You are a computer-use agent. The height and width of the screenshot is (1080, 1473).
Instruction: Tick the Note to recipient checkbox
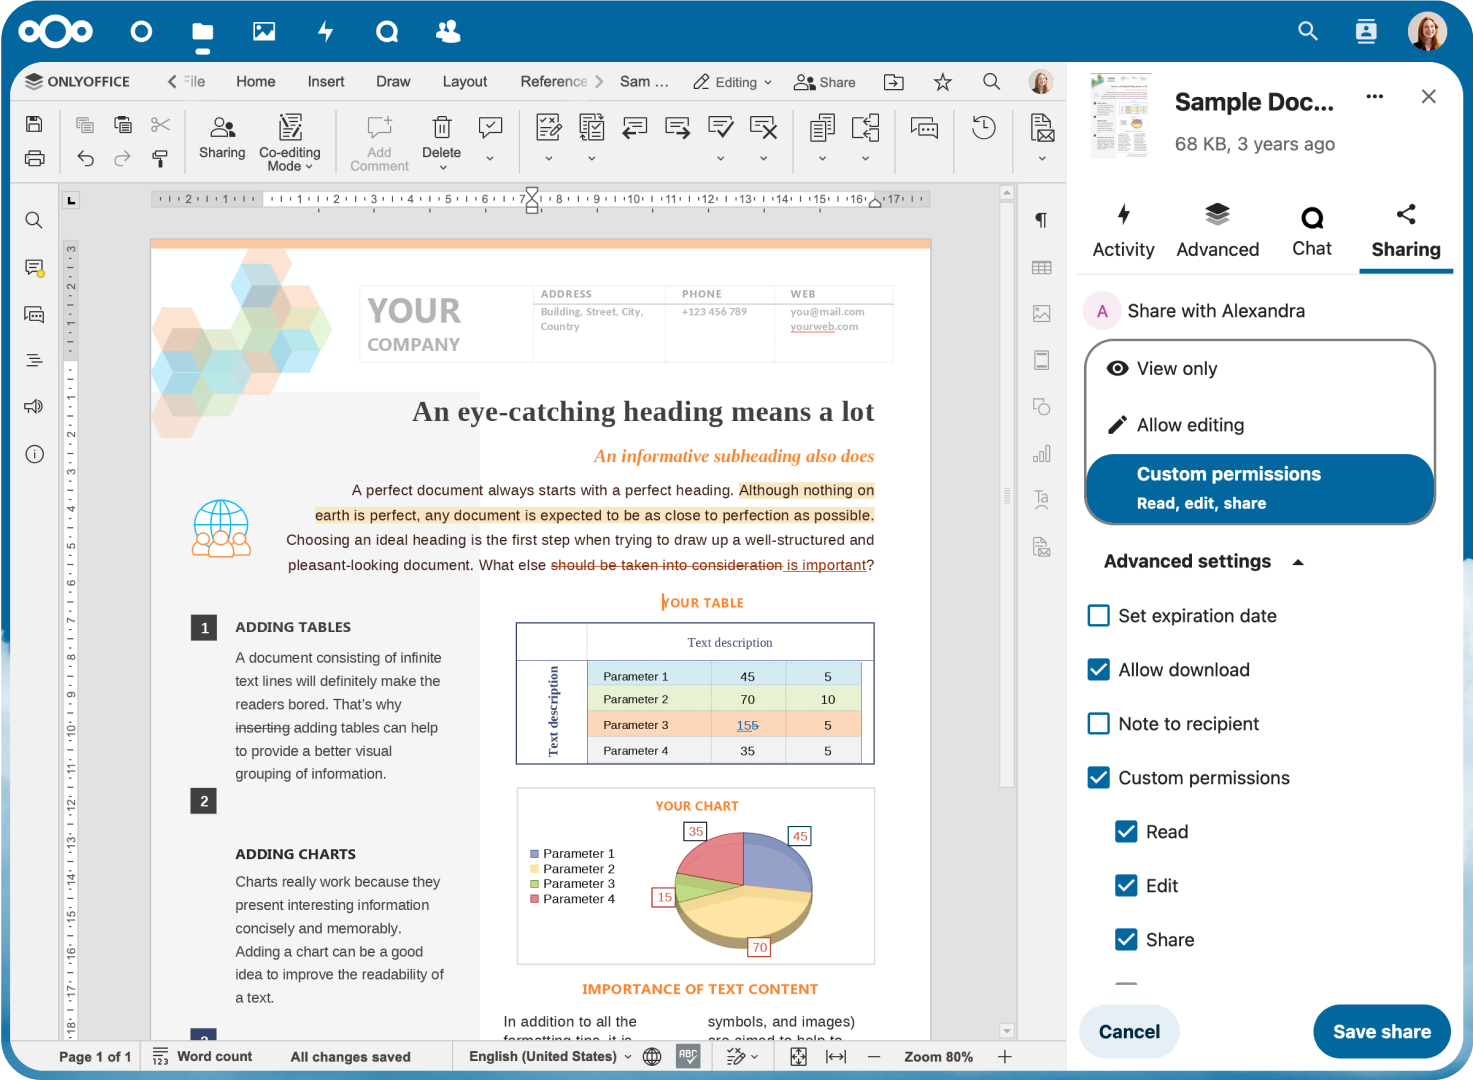(1098, 724)
